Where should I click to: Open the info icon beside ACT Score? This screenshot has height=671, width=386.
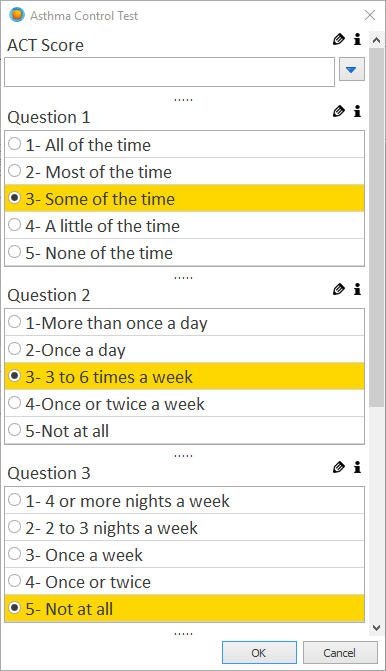pos(357,39)
